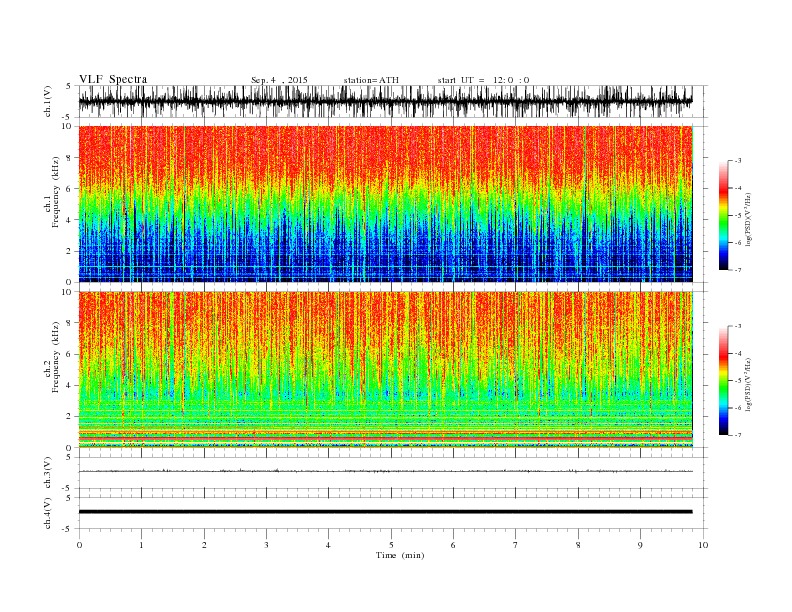Click the time axis tick label "1"
This screenshot has width=792, height=612.
141,545
